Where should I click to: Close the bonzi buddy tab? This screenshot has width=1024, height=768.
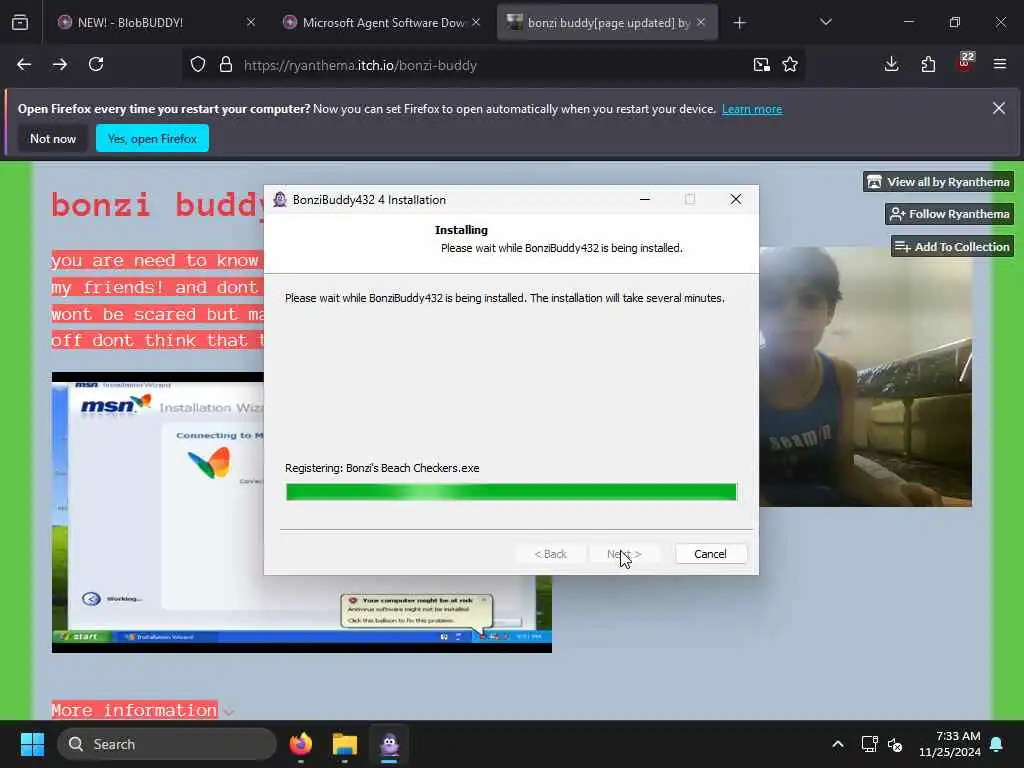[701, 23]
